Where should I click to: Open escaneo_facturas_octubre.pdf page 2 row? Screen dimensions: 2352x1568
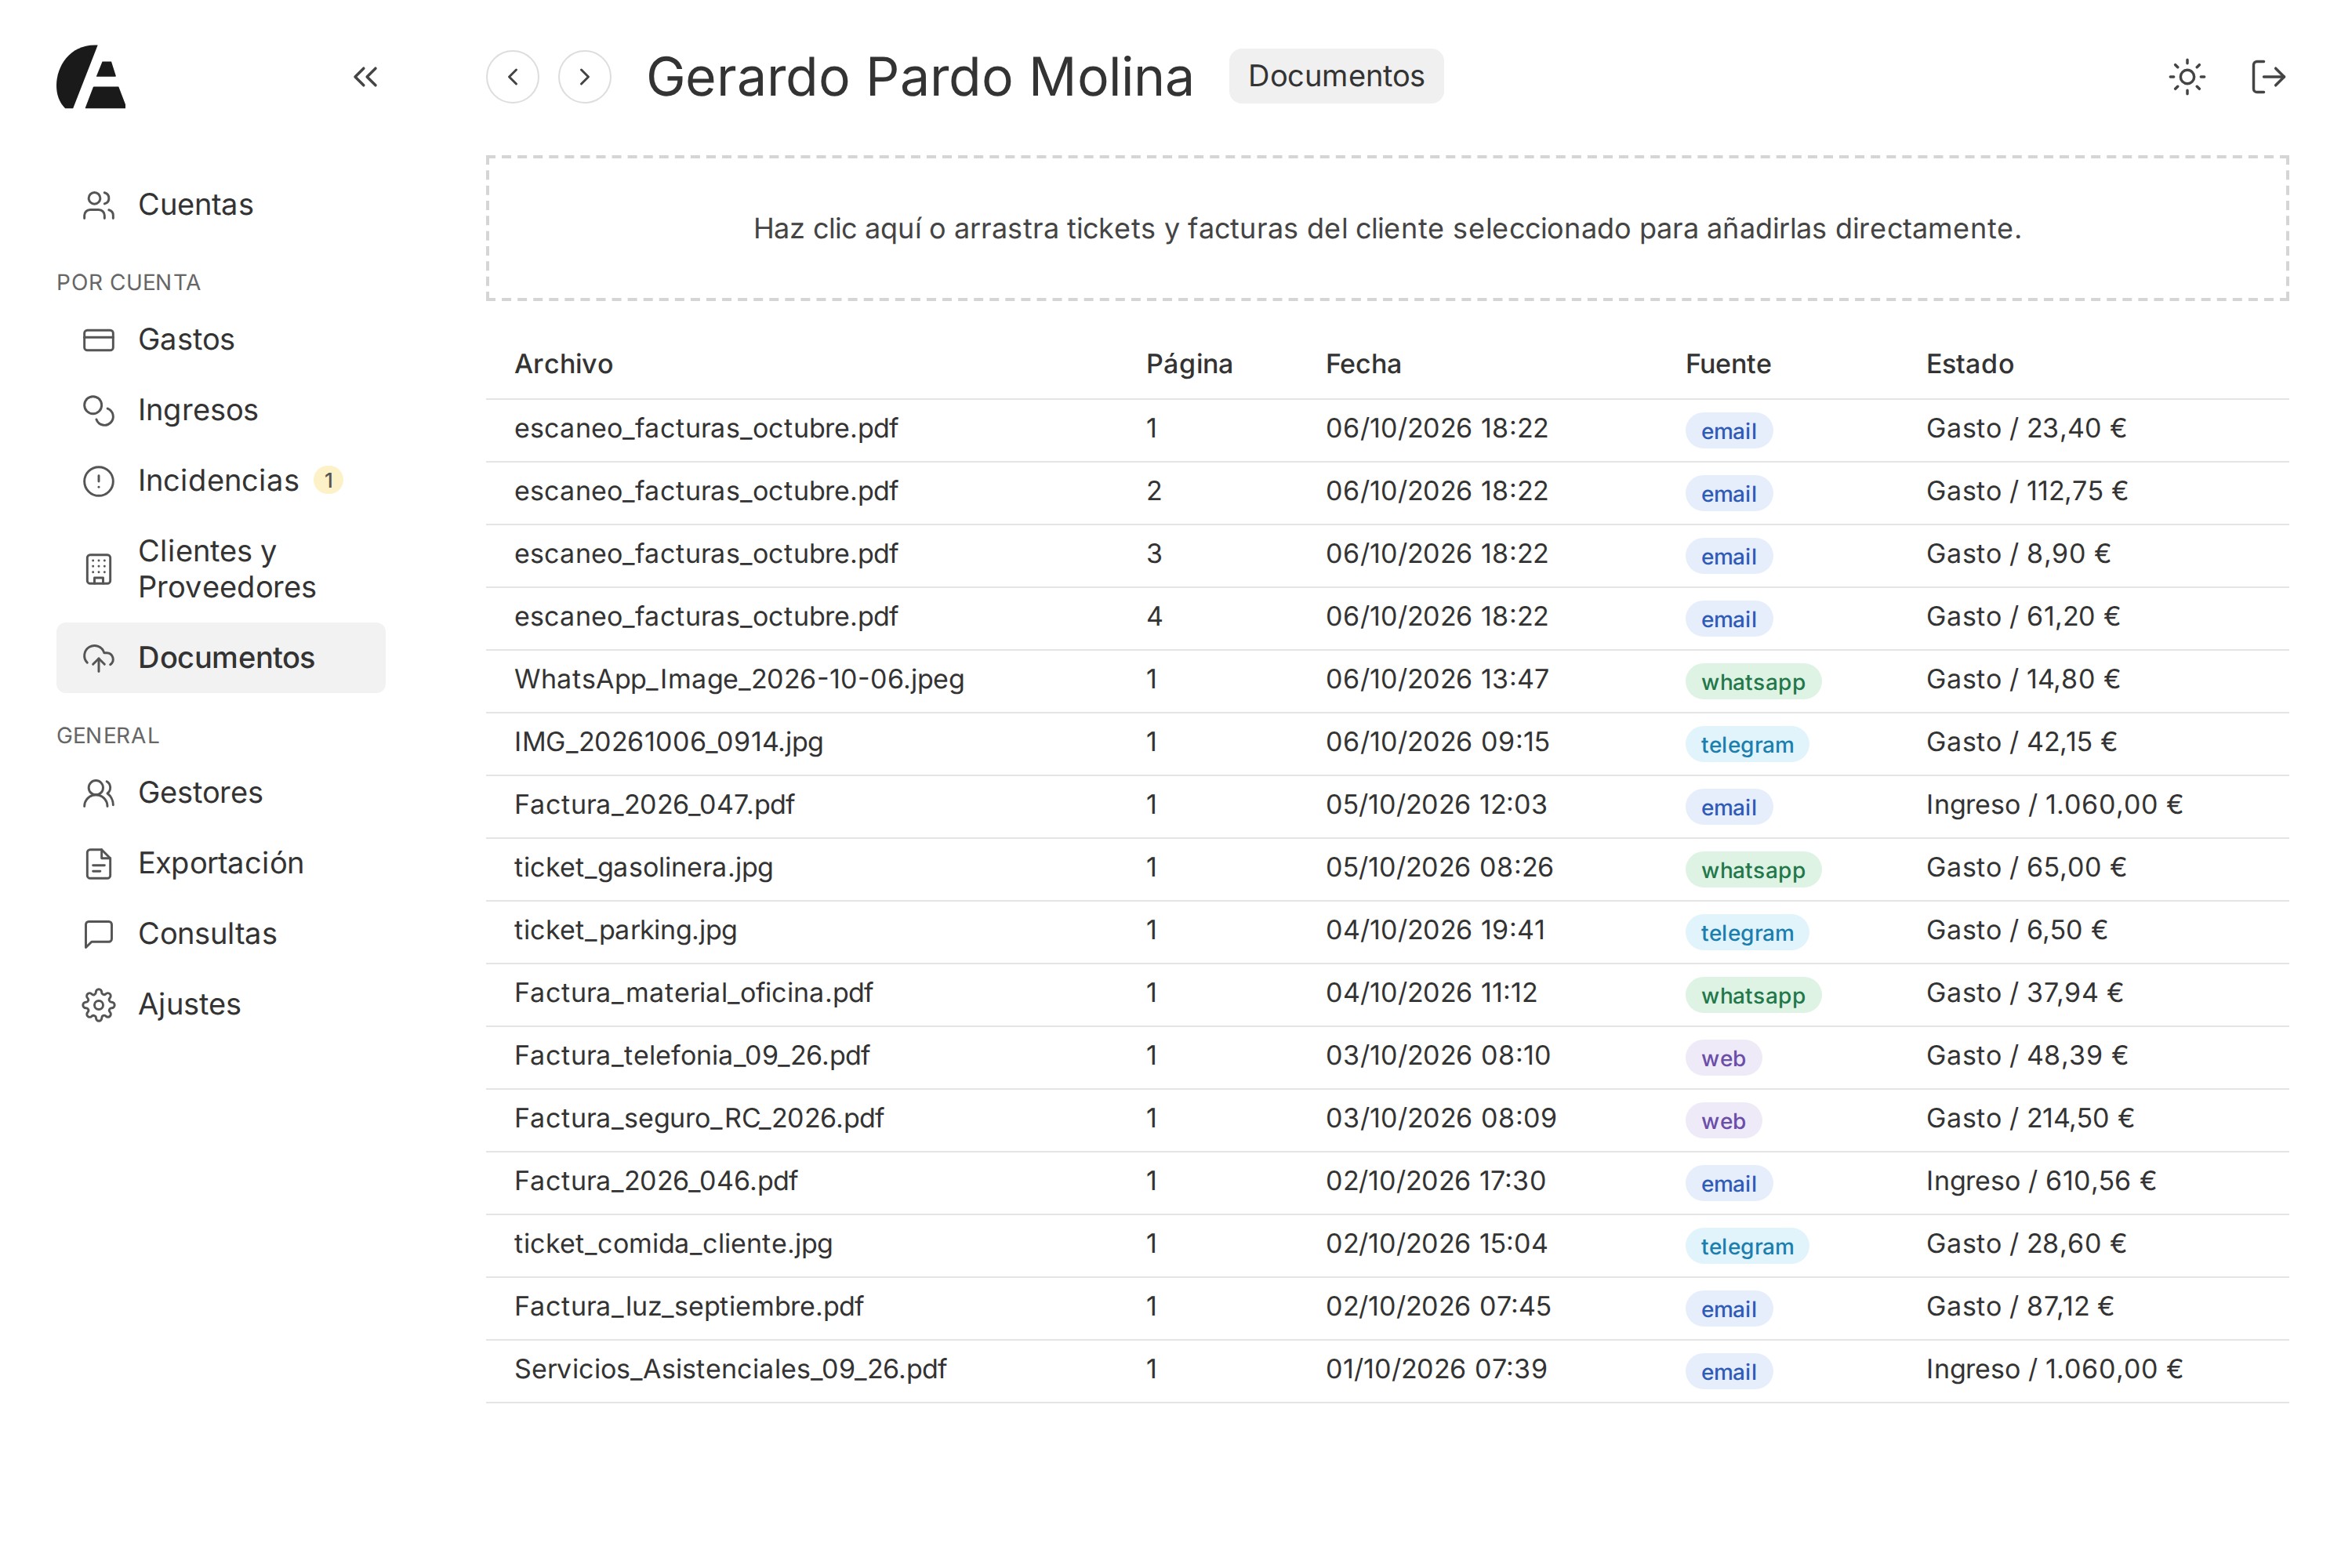pyautogui.click(x=1387, y=493)
